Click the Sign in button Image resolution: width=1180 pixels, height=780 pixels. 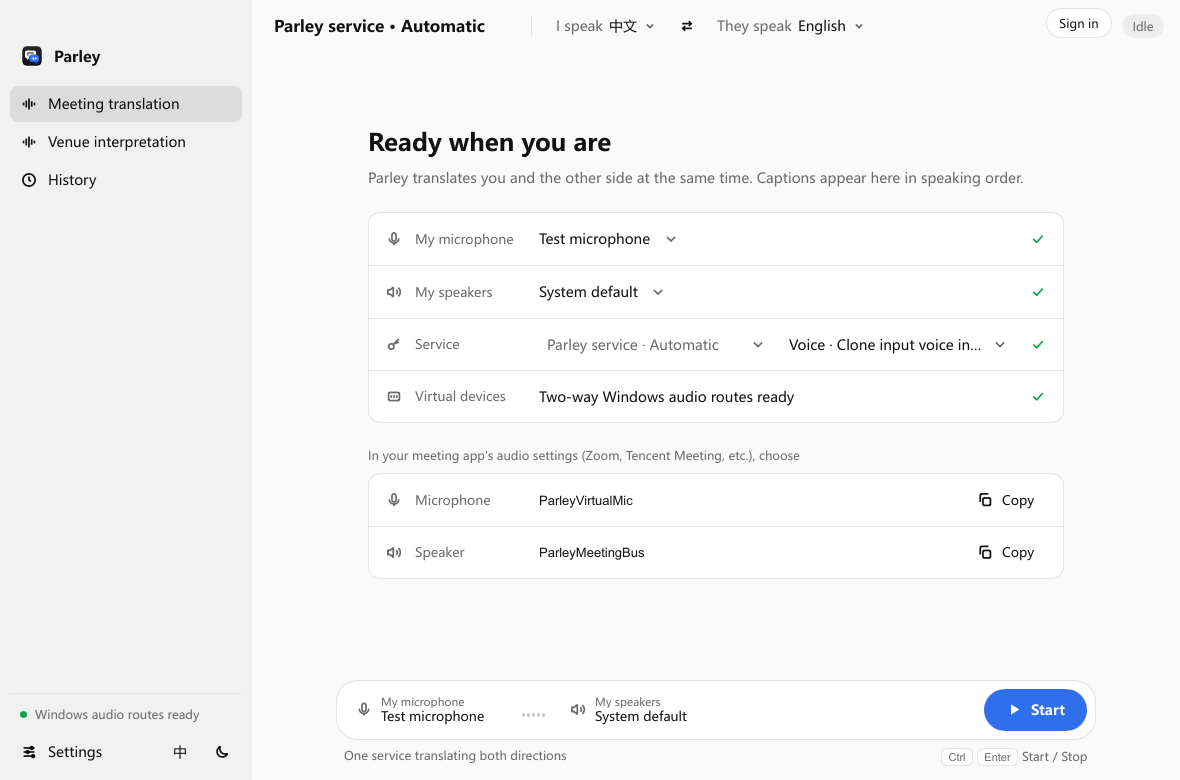(x=1078, y=23)
